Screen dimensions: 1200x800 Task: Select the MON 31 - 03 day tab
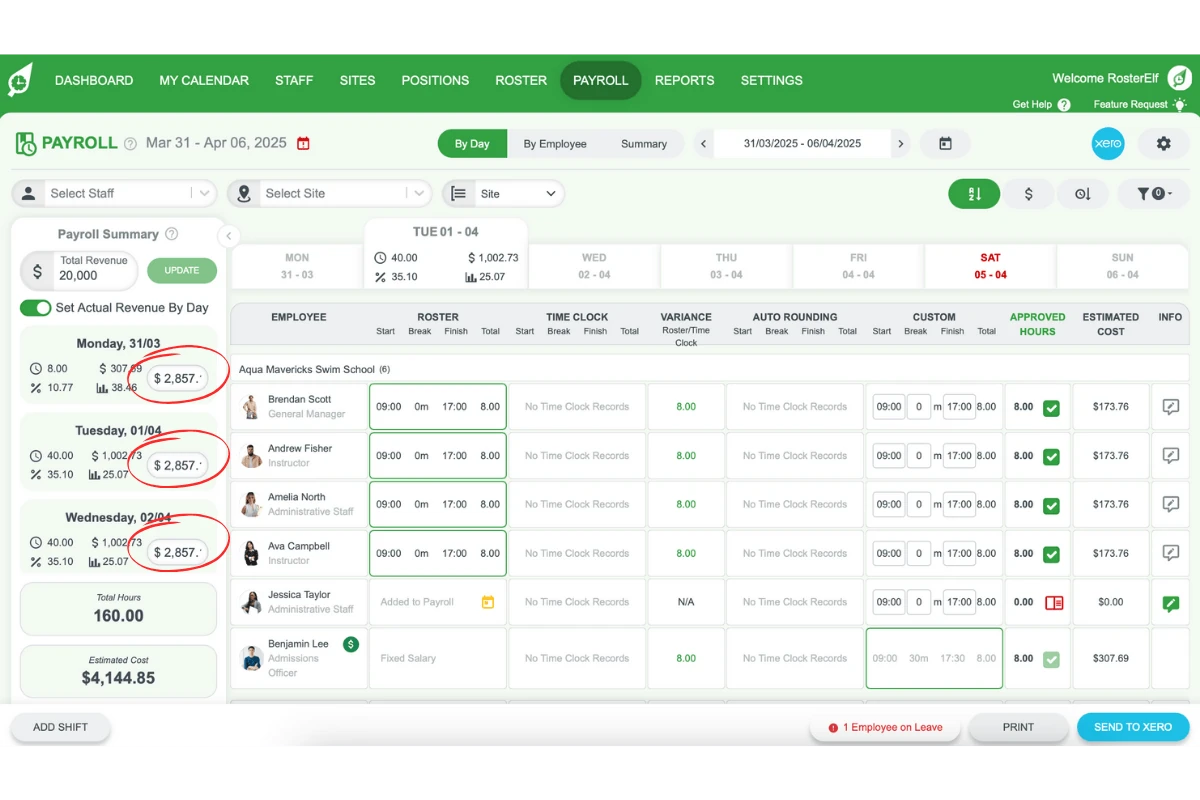[x=297, y=266]
